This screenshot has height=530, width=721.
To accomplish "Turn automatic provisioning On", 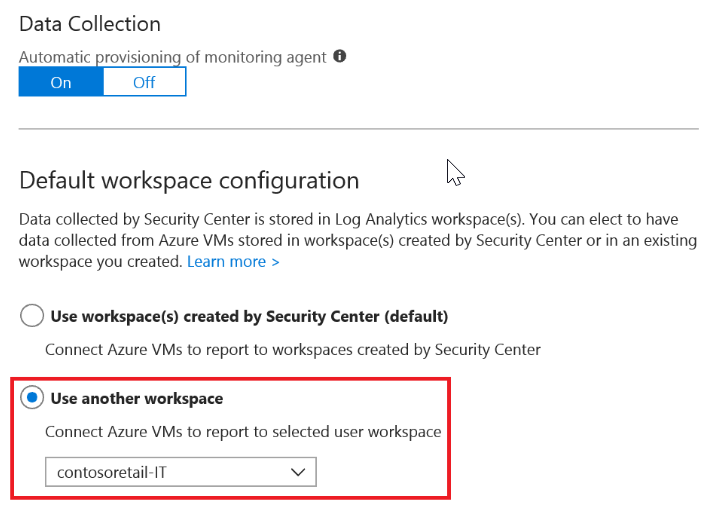I will click(x=61, y=82).
